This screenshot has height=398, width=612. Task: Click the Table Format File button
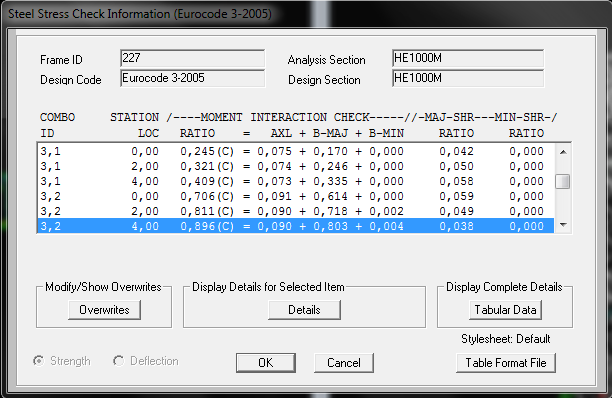[x=505, y=363]
